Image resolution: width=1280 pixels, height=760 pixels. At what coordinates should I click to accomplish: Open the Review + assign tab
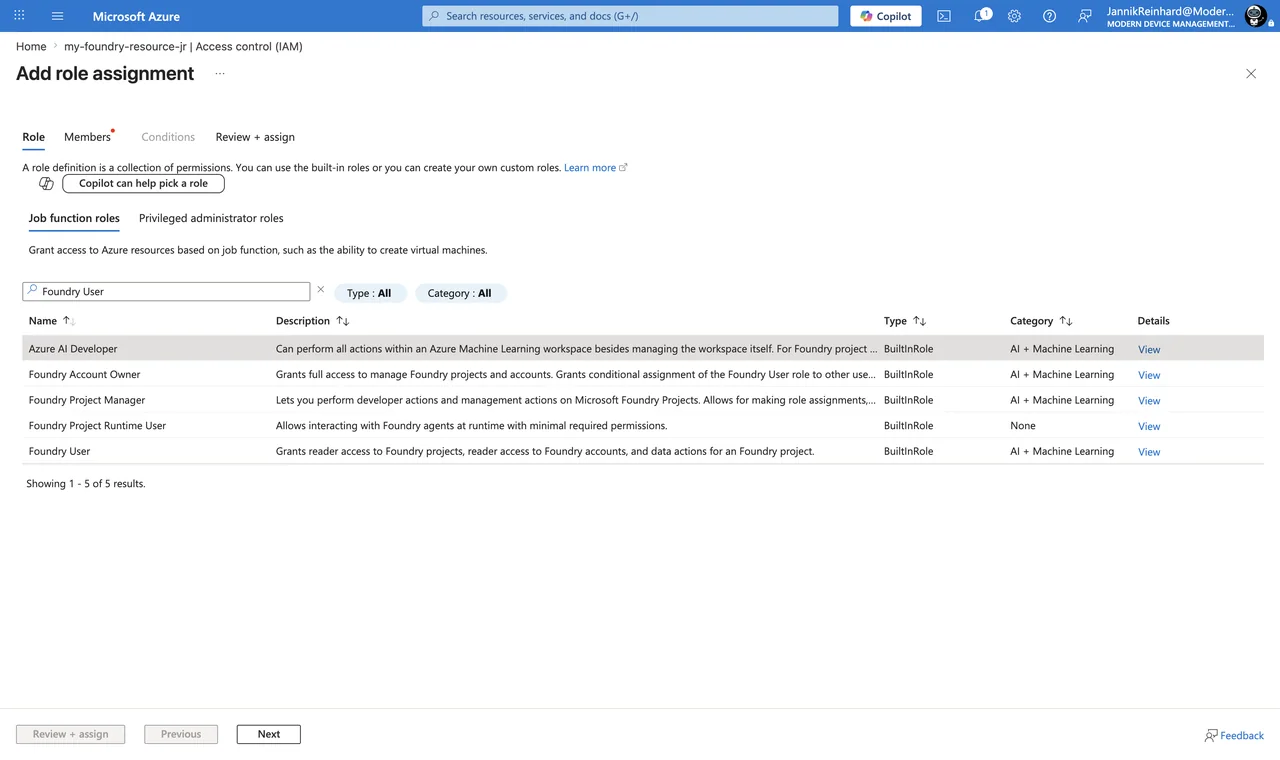click(255, 137)
